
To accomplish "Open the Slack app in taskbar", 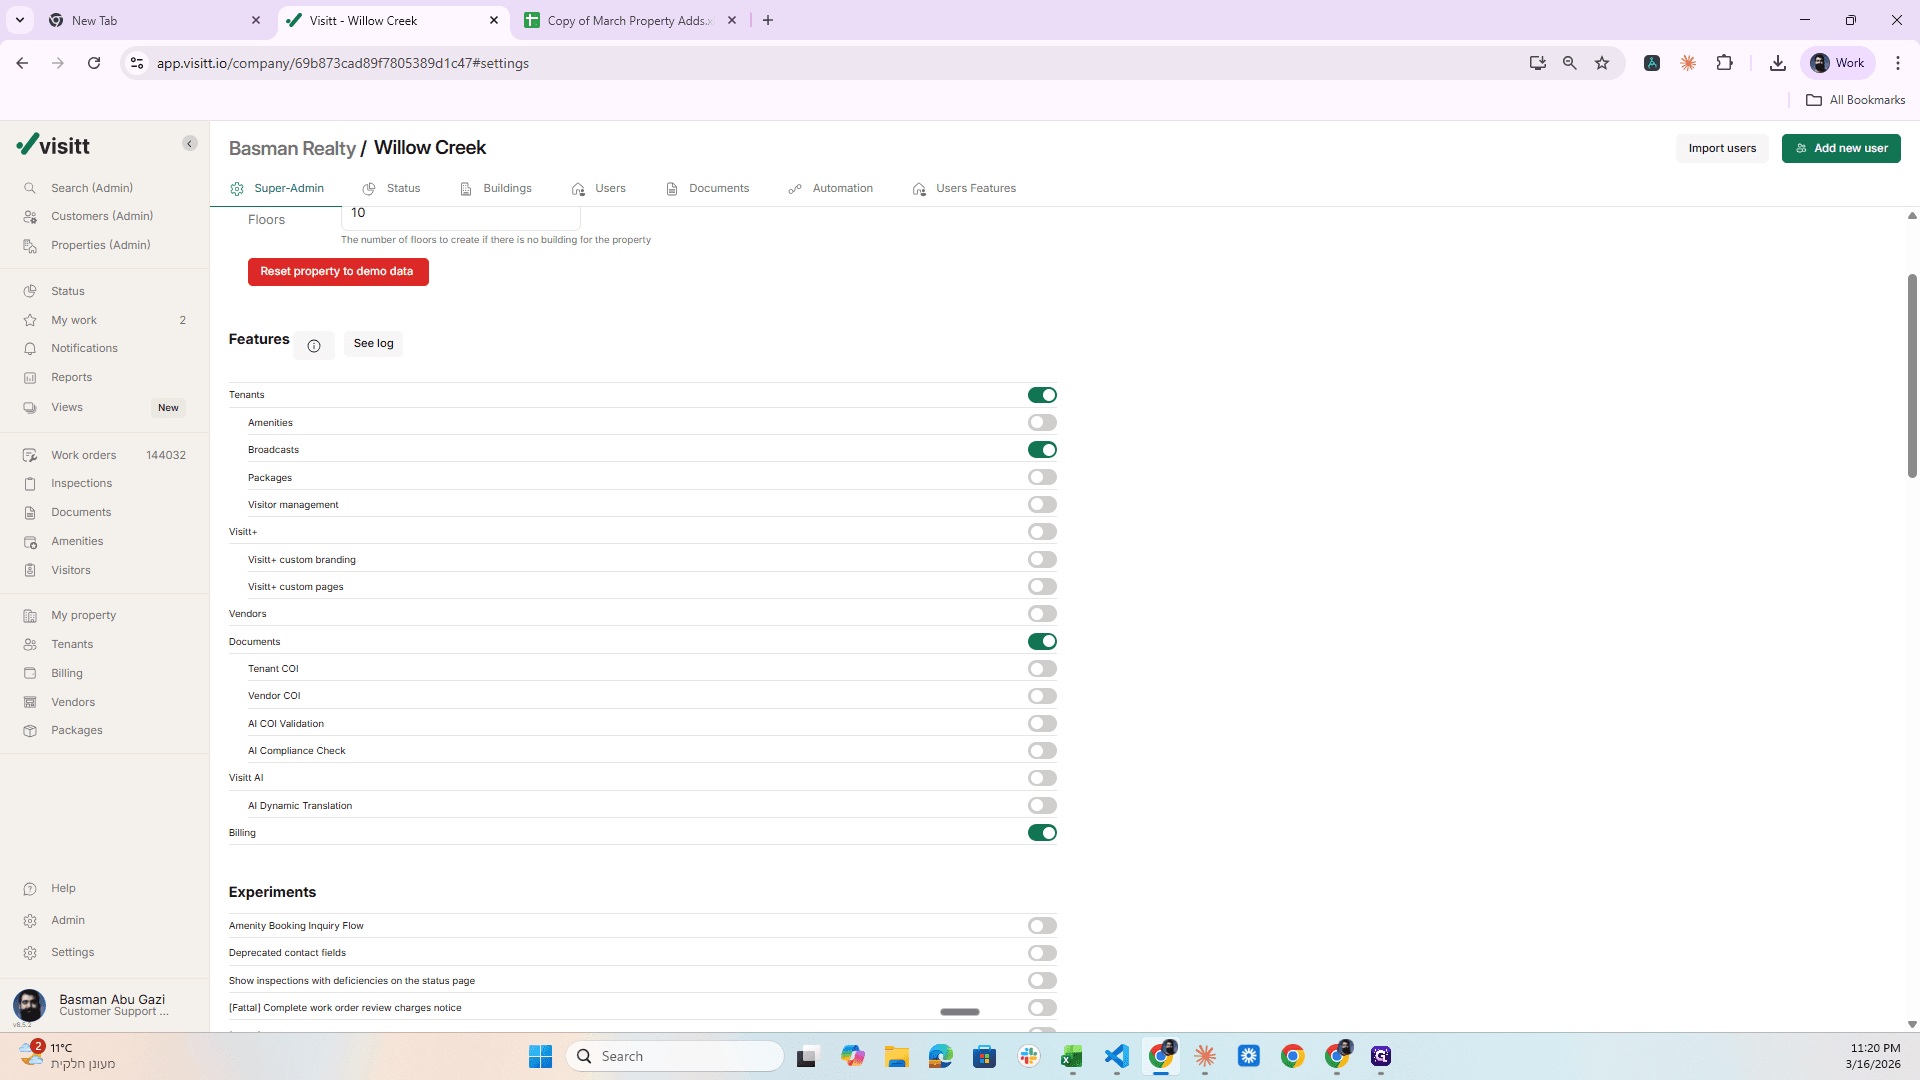I will pos(1029,1056).
